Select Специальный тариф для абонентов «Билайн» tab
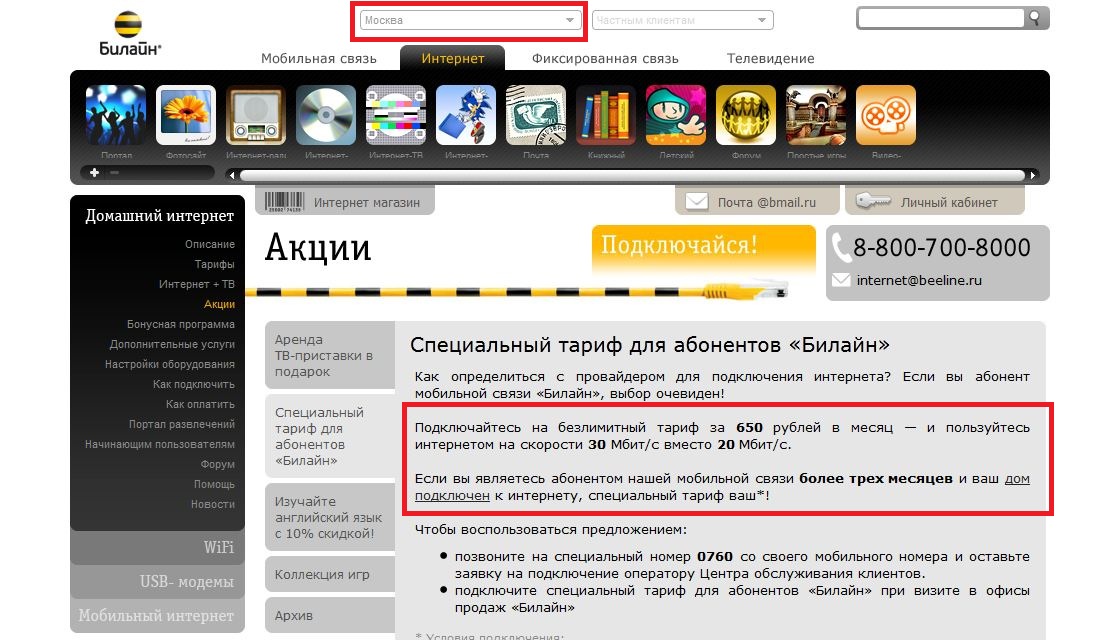Viewport: 1095px width, 640px height. 330,436
